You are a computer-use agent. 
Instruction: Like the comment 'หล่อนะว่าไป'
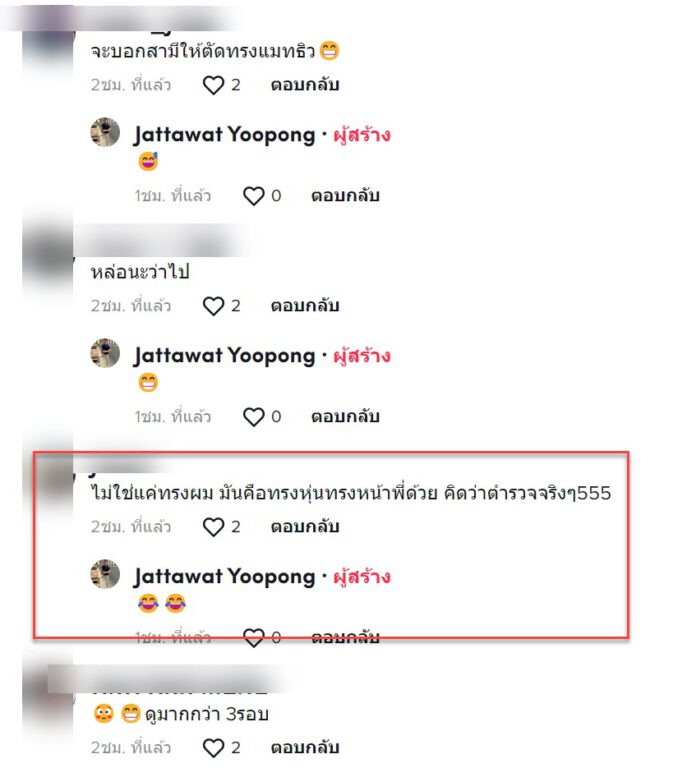(213, 307)
